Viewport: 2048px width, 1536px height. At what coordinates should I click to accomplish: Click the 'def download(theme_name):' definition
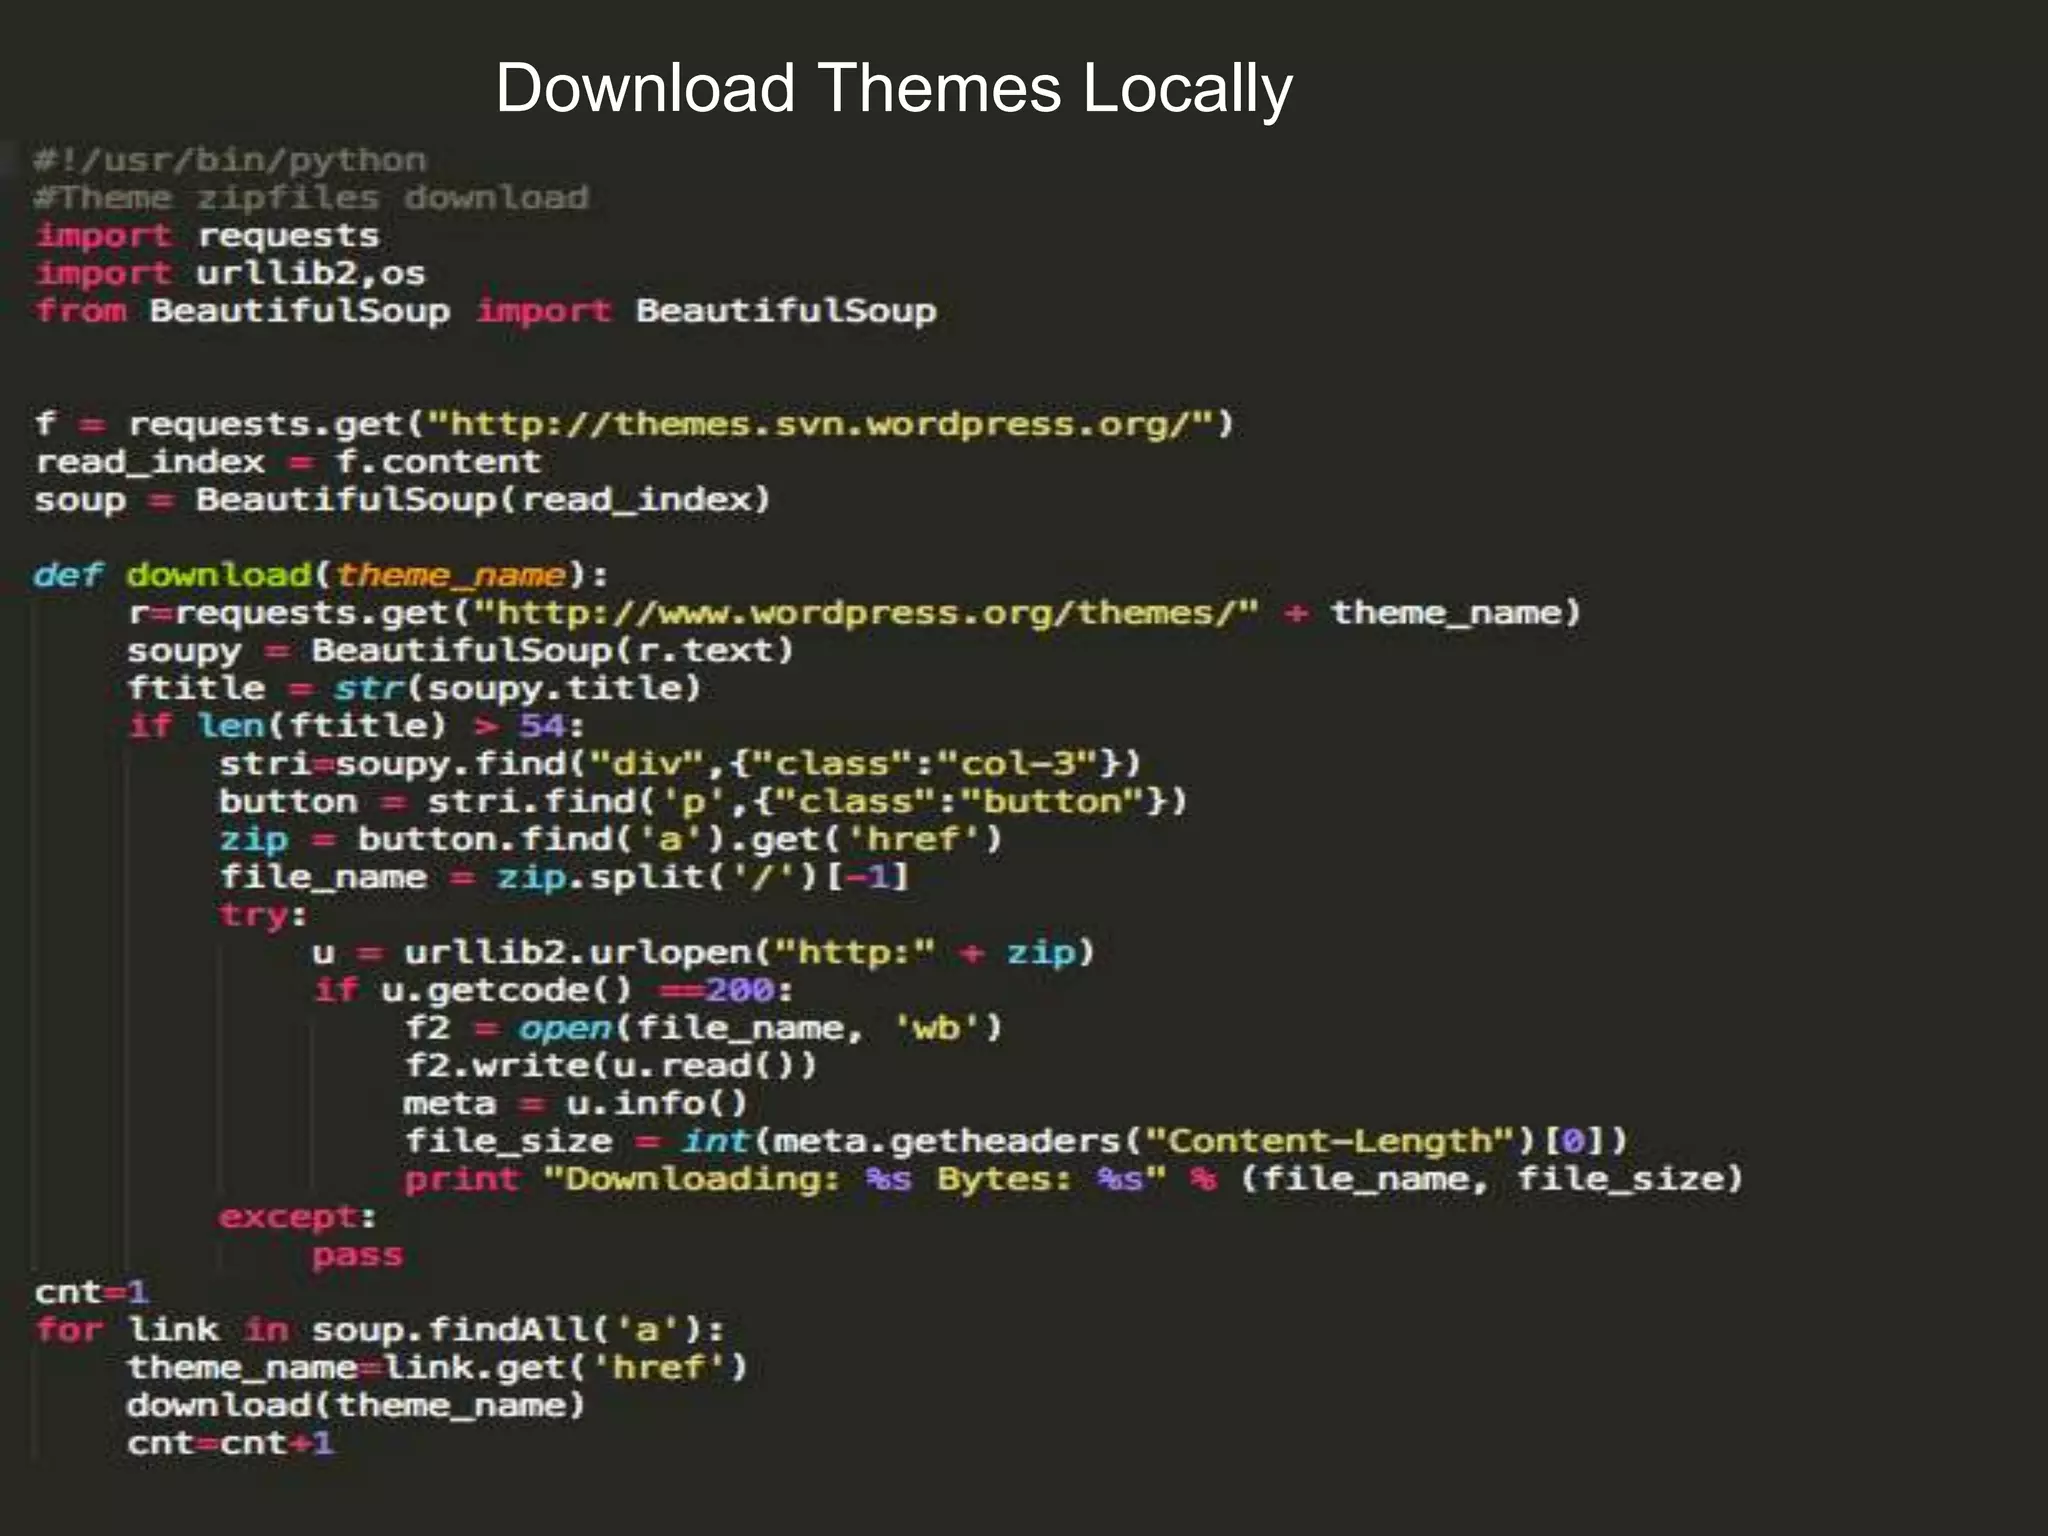pos(321,575)
